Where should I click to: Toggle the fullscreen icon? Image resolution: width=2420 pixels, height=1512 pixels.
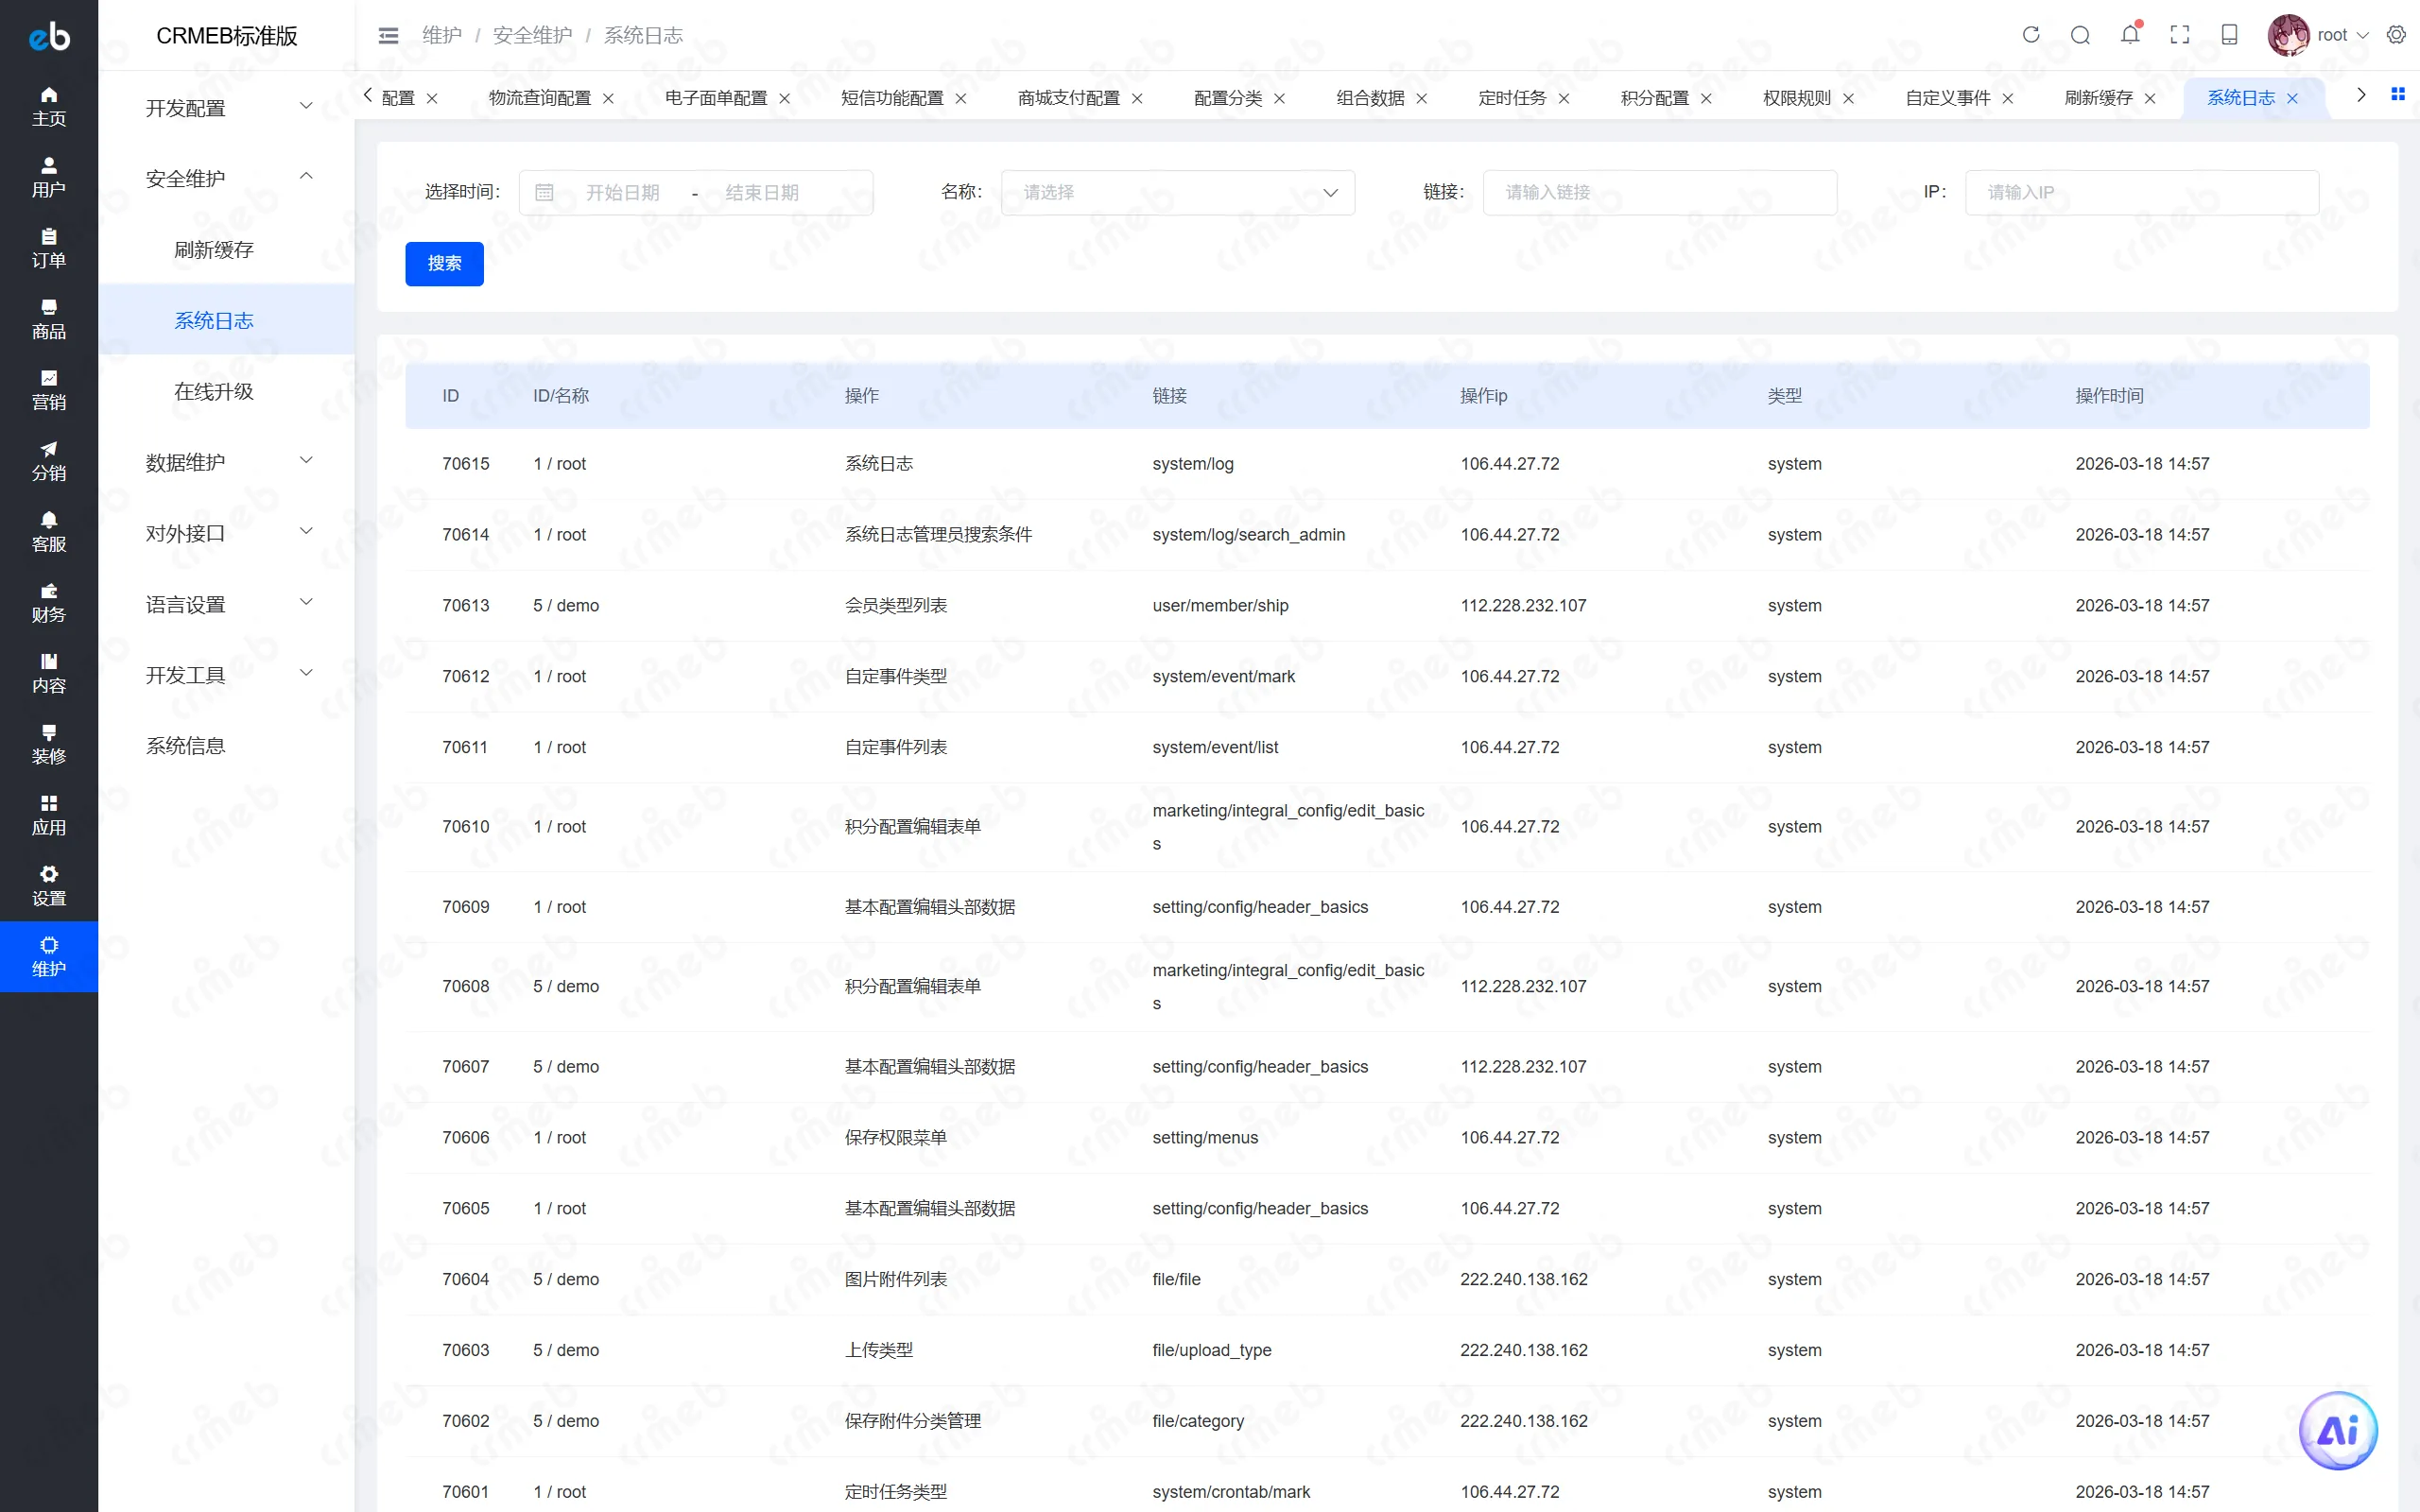point(2180,35)
